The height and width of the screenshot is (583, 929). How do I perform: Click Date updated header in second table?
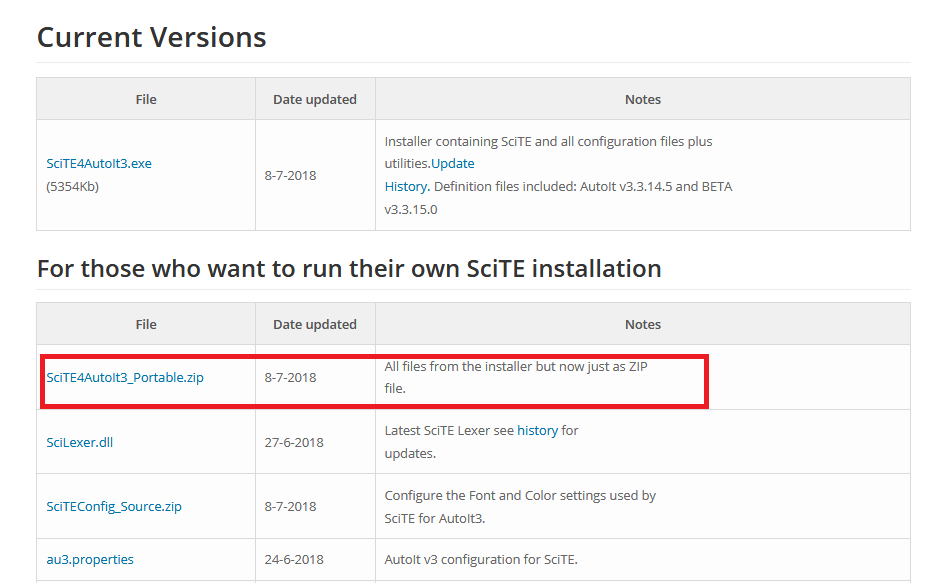pos(315,325)
